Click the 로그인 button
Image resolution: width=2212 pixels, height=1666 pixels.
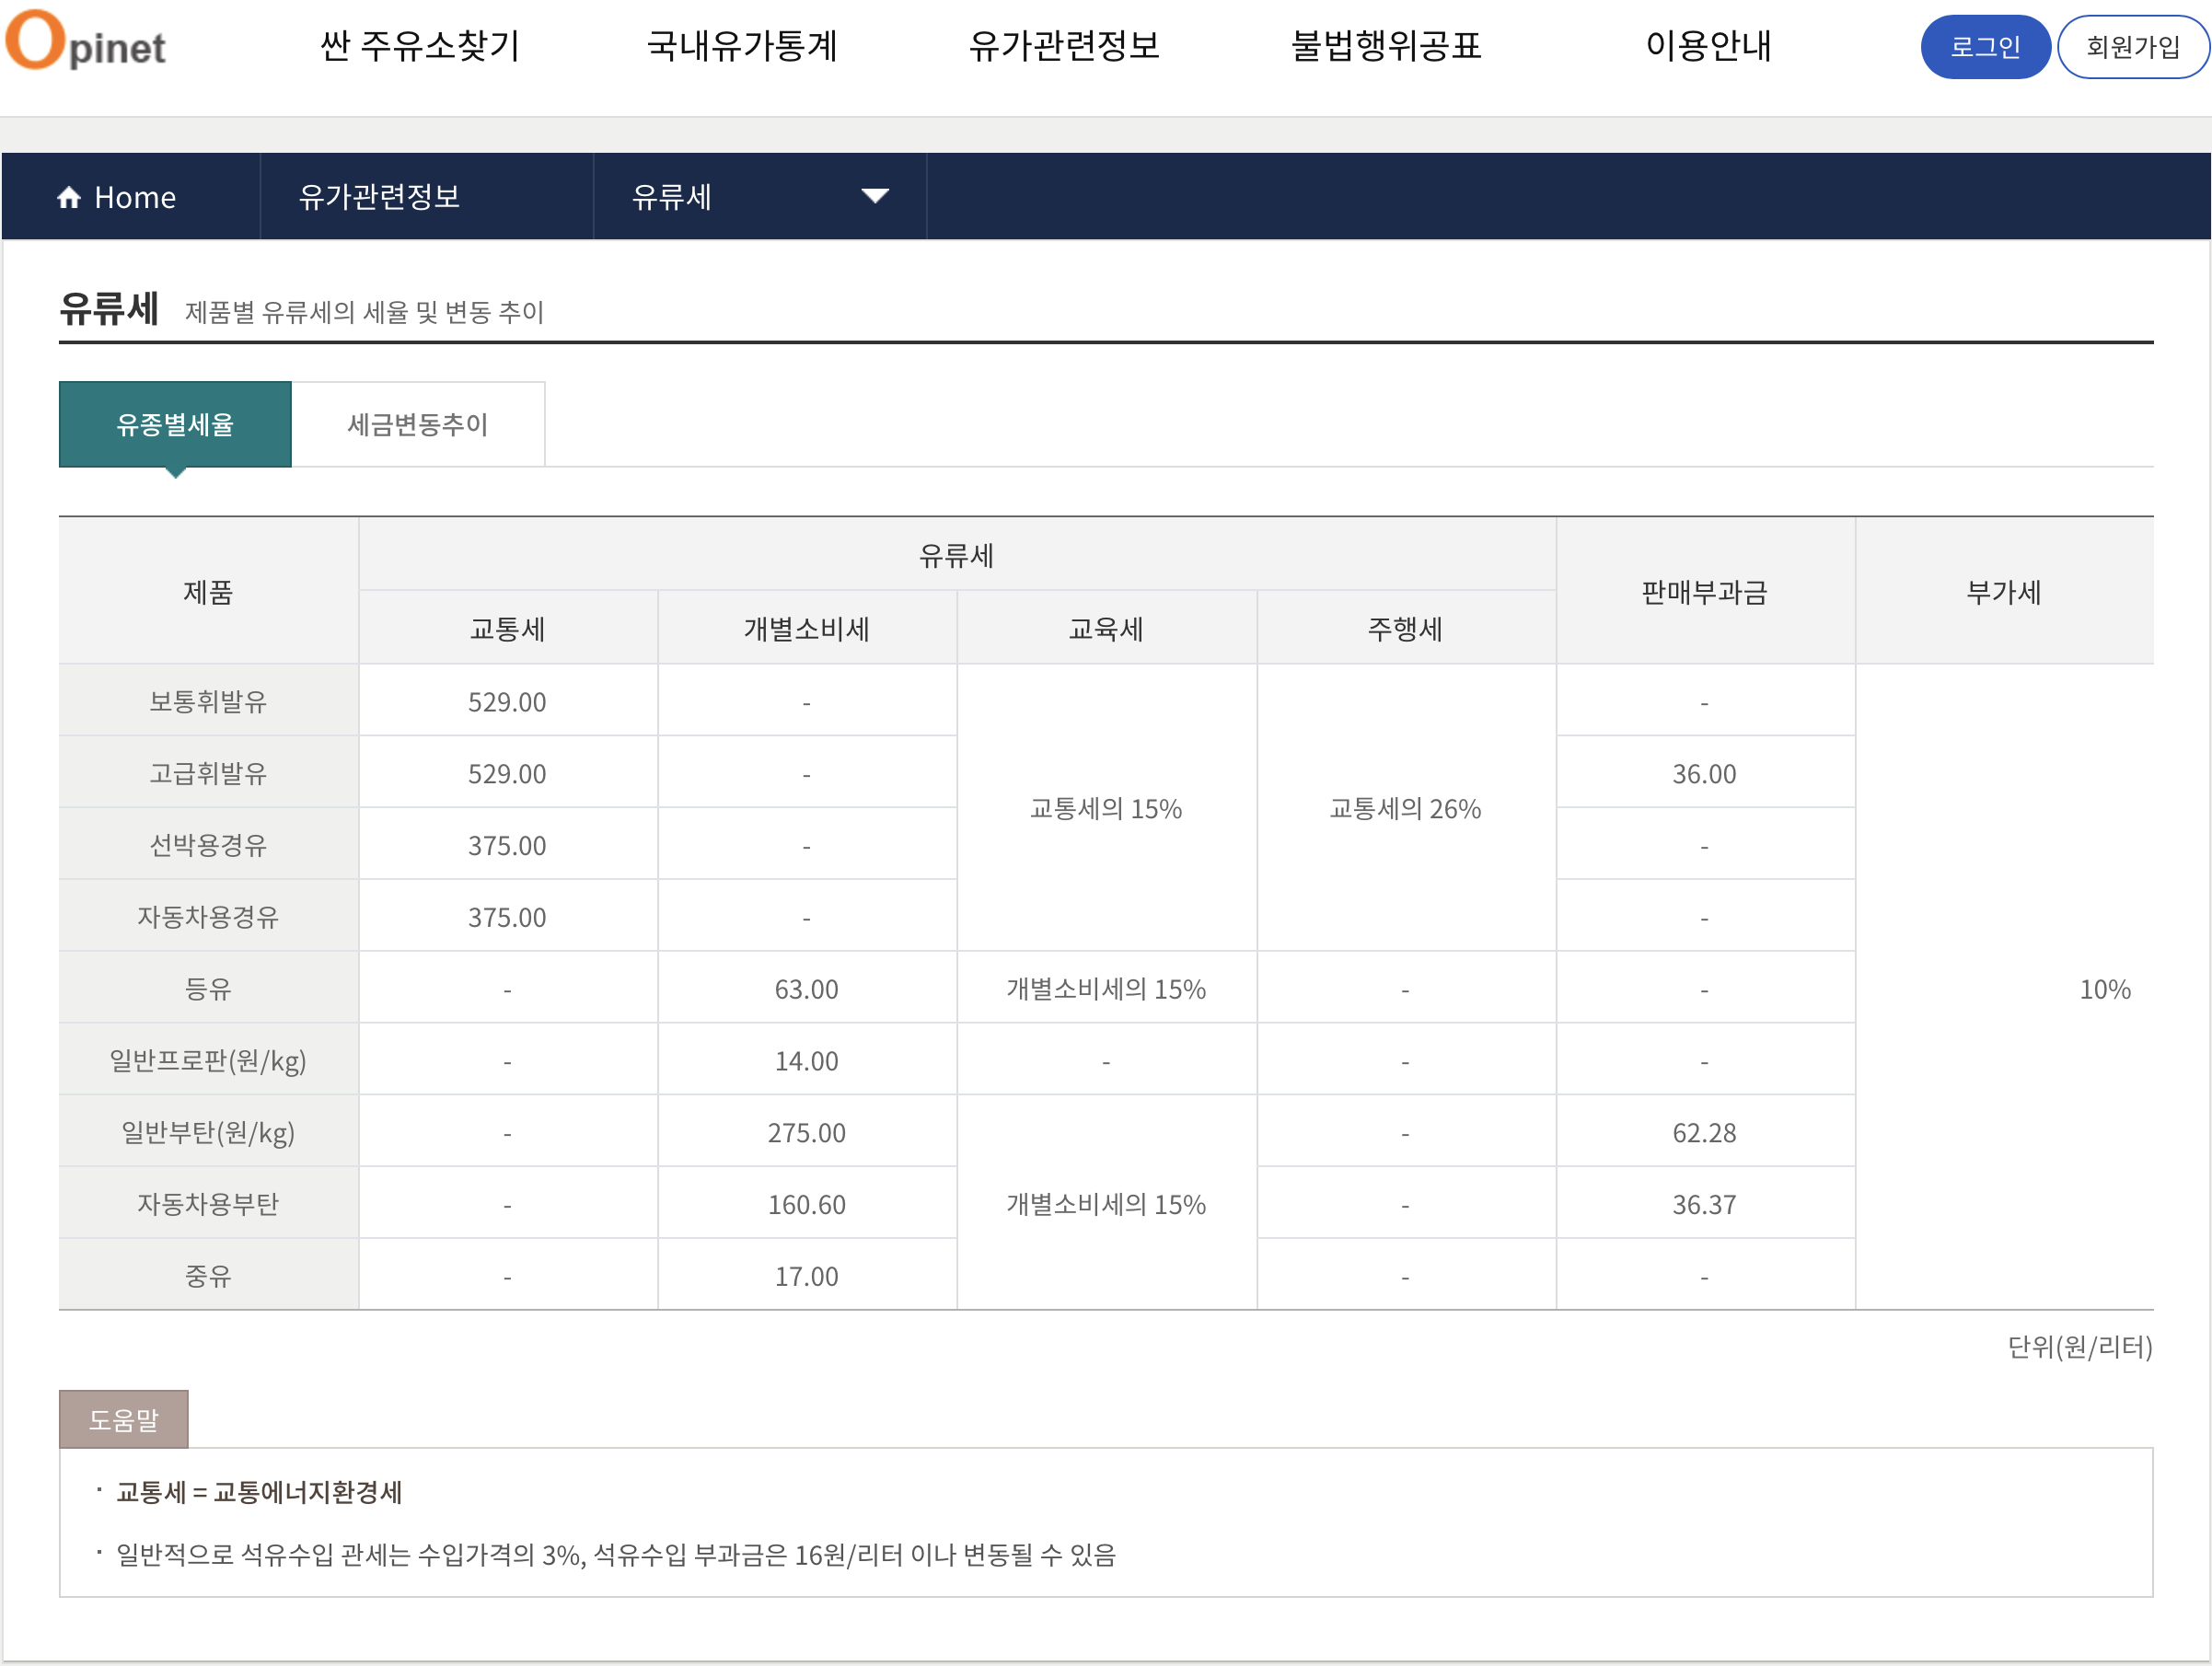click(x=1984, y=47)
